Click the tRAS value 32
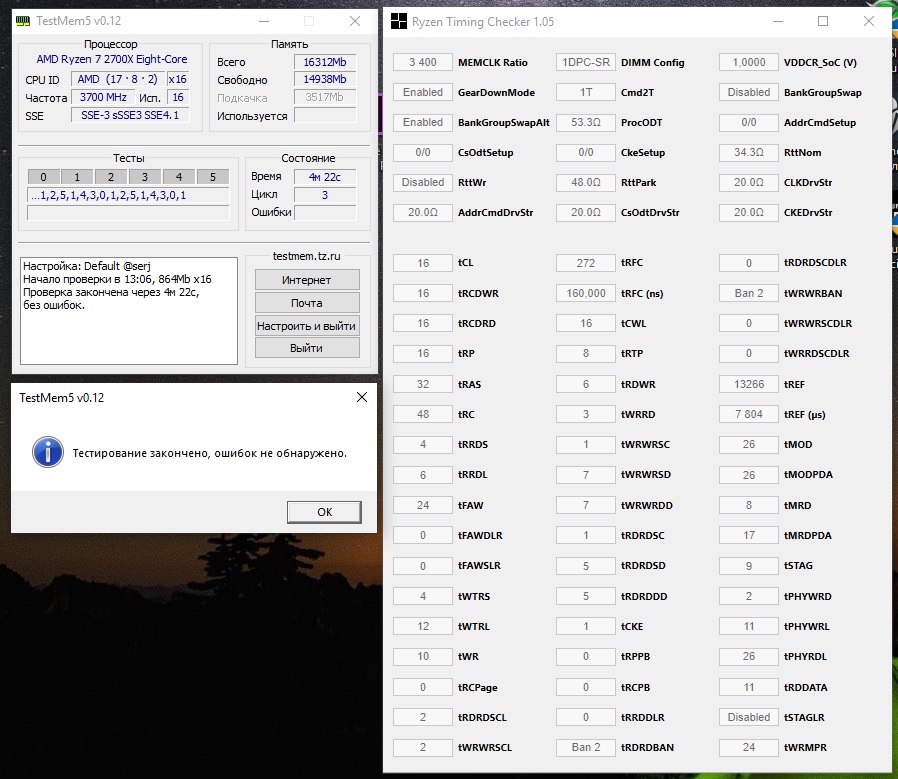 (423, 384)
